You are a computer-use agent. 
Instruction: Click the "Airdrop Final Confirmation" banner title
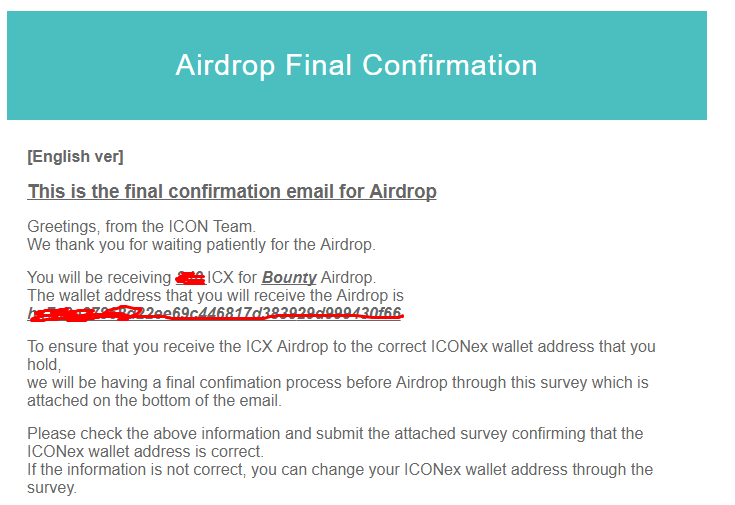pos(356,65)
